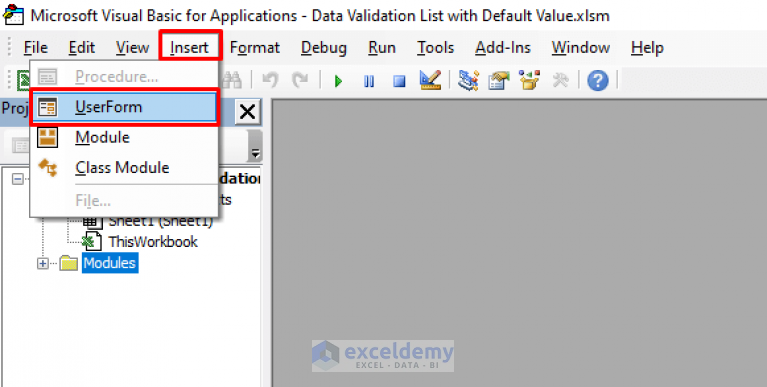This screenshot has height=387, width=767.
Task: Choose UserForm from the Insert menu
Action: point(124,107)
